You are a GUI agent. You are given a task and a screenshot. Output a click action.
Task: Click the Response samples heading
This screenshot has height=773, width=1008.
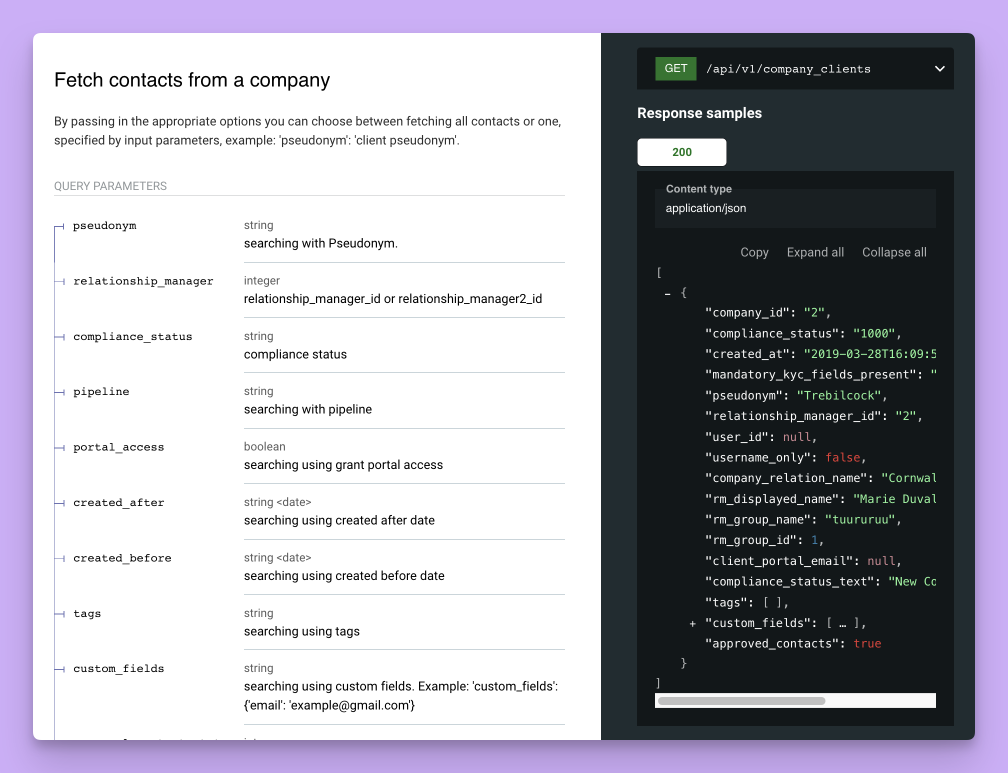click(699, 113)
